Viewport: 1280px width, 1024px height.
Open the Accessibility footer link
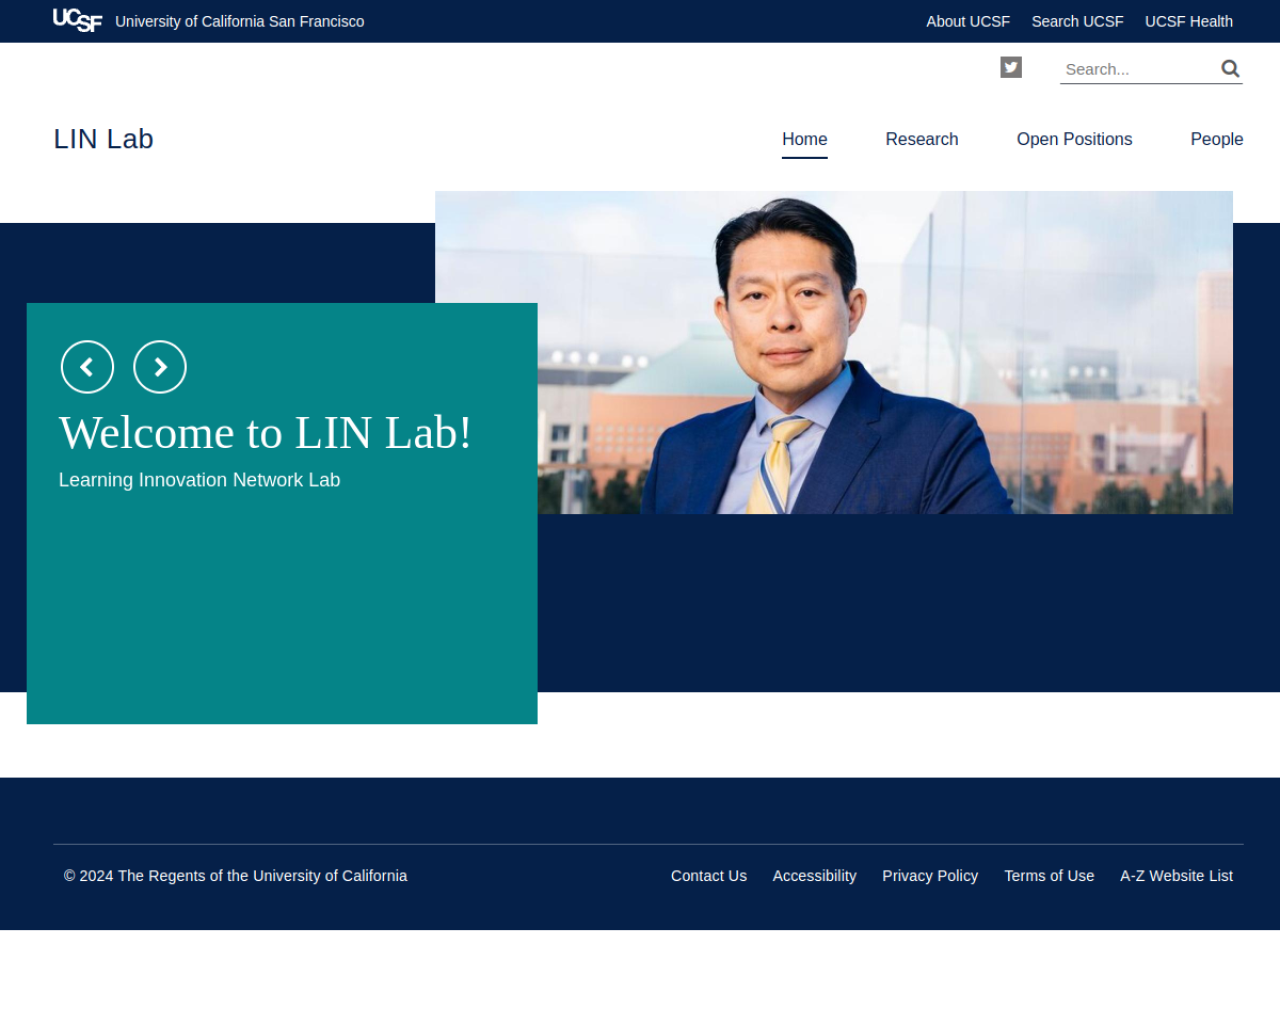tap(814, 876)
